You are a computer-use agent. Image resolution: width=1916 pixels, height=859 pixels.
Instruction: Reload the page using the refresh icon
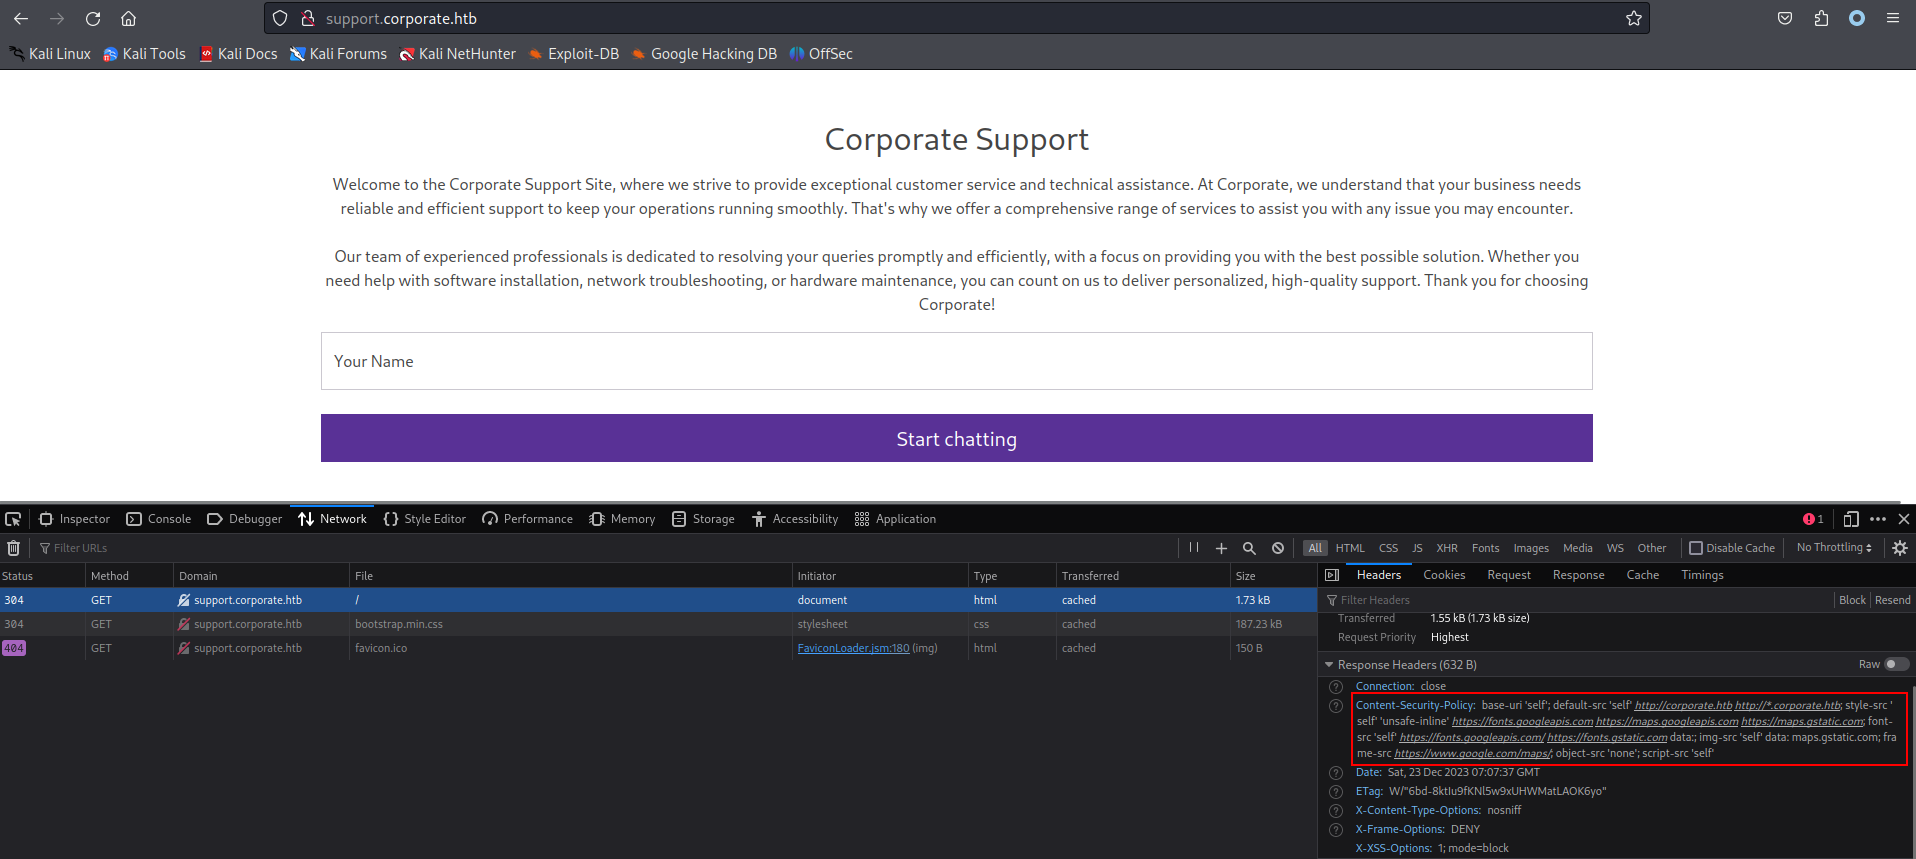pyautogui.click(x=93, y=18)
